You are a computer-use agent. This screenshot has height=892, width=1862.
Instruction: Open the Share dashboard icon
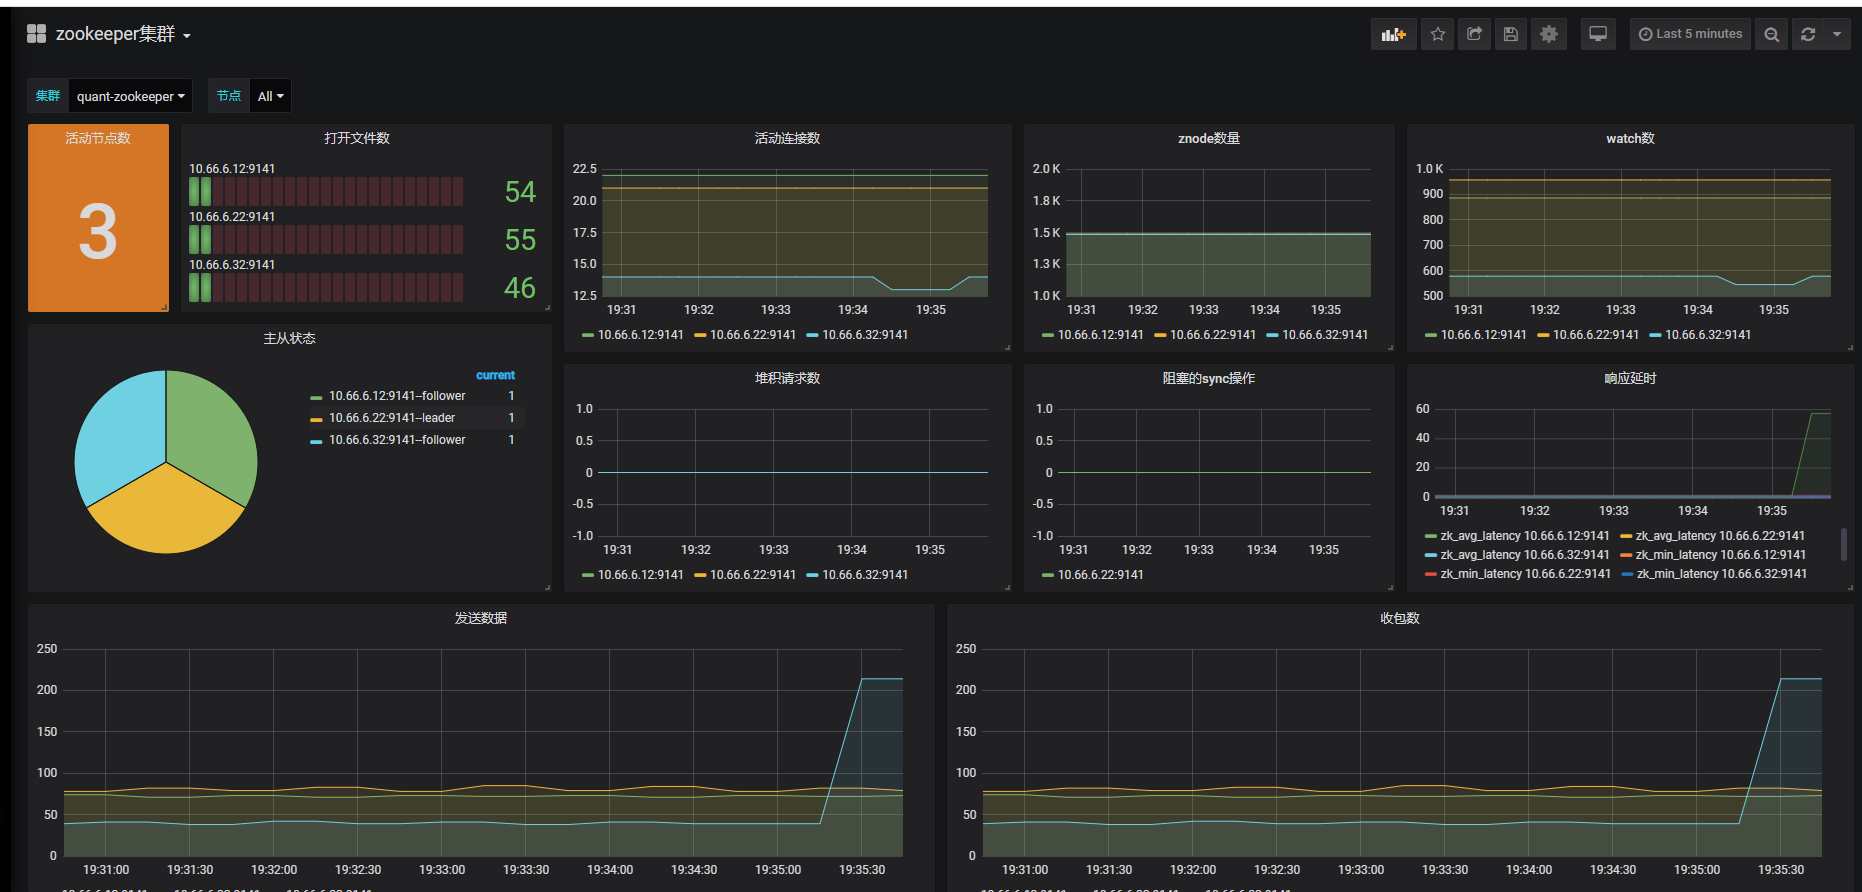click(1474, 34)
